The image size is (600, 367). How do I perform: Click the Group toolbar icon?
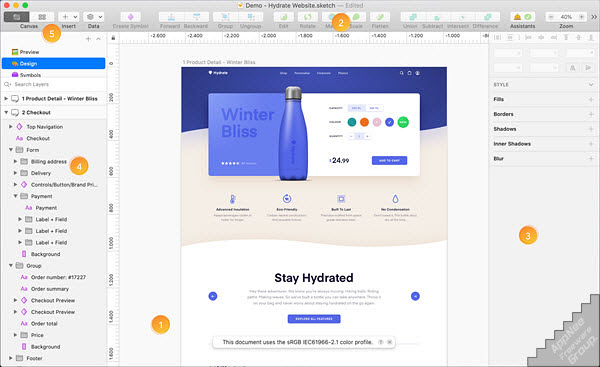225,17
